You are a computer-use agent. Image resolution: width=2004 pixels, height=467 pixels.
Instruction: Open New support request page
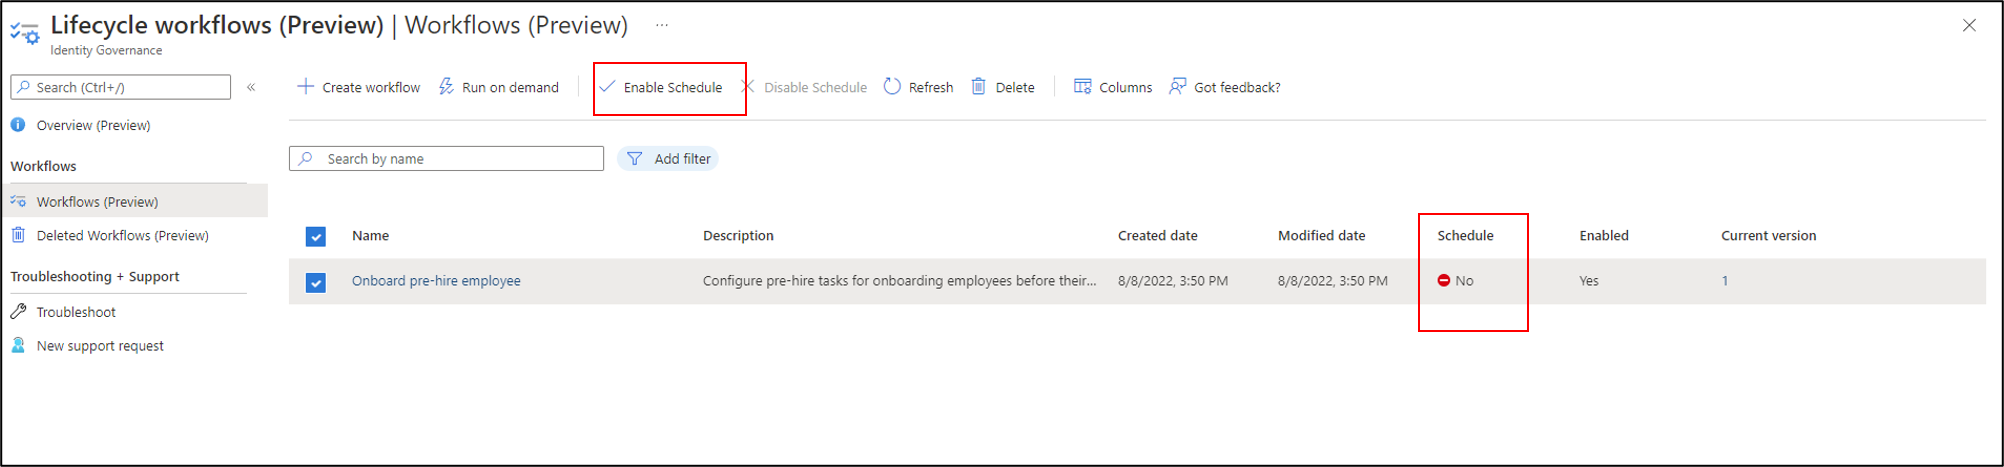tap(100, 346)
